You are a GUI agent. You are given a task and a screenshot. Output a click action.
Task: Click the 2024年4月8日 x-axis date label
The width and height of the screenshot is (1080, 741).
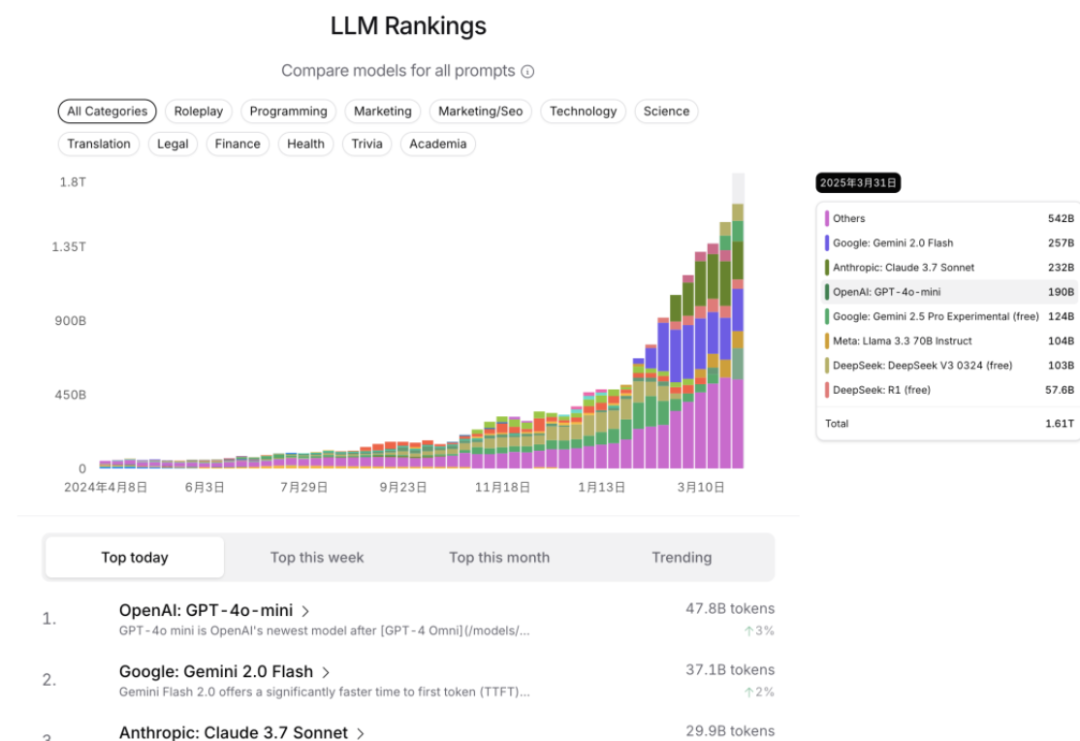[105, 488]
